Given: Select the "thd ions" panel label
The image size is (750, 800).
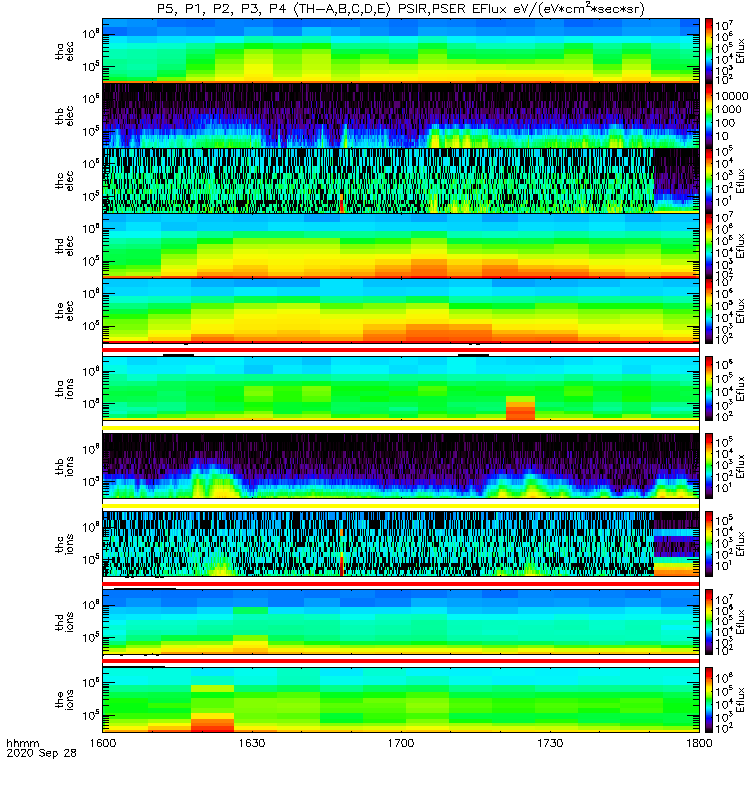Looking at the screenshot, I should click(x=65, y=622).
